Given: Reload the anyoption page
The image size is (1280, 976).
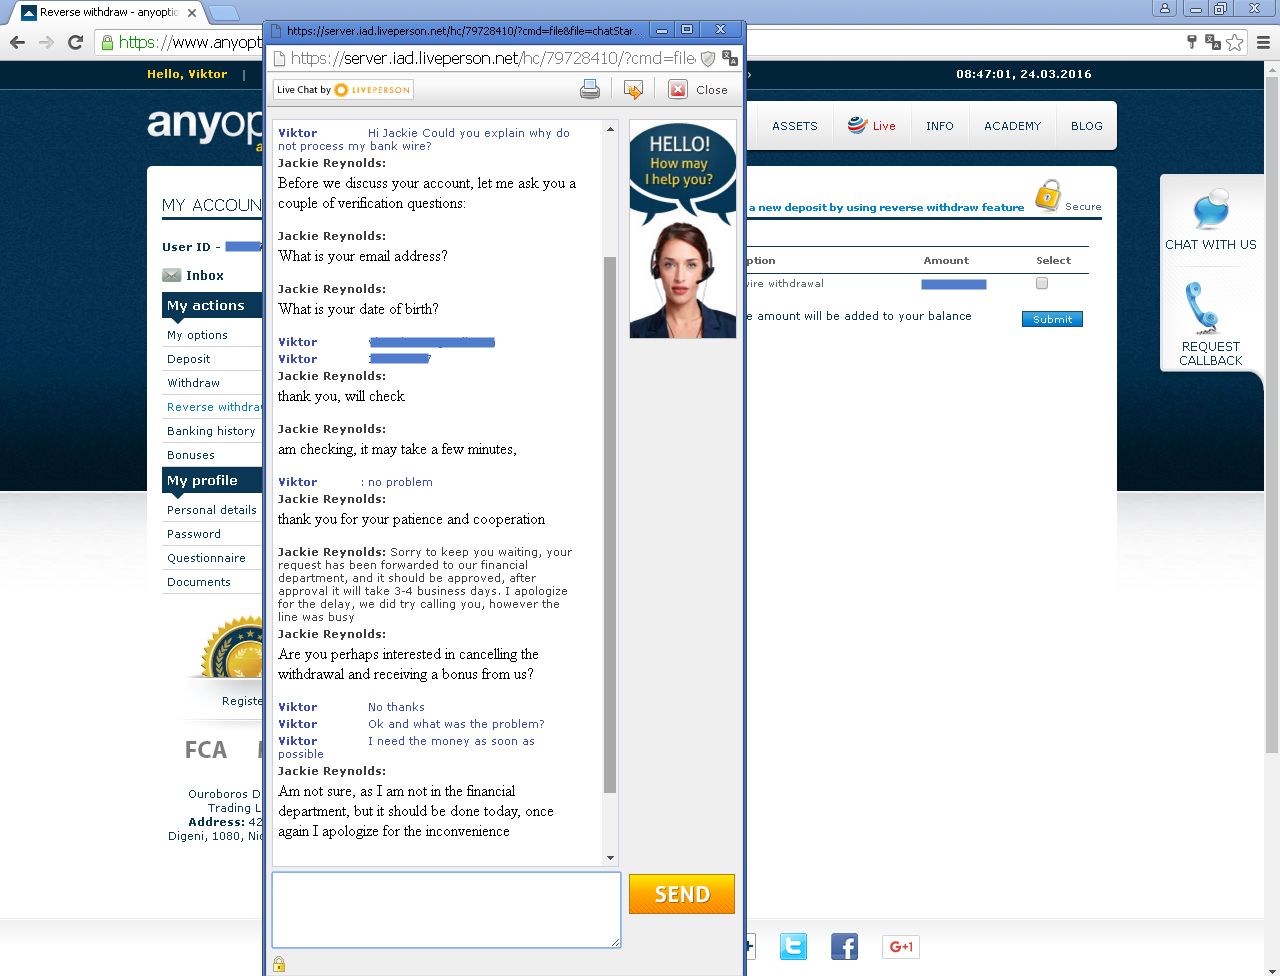Looking at the screenshot, I should 75,42.
